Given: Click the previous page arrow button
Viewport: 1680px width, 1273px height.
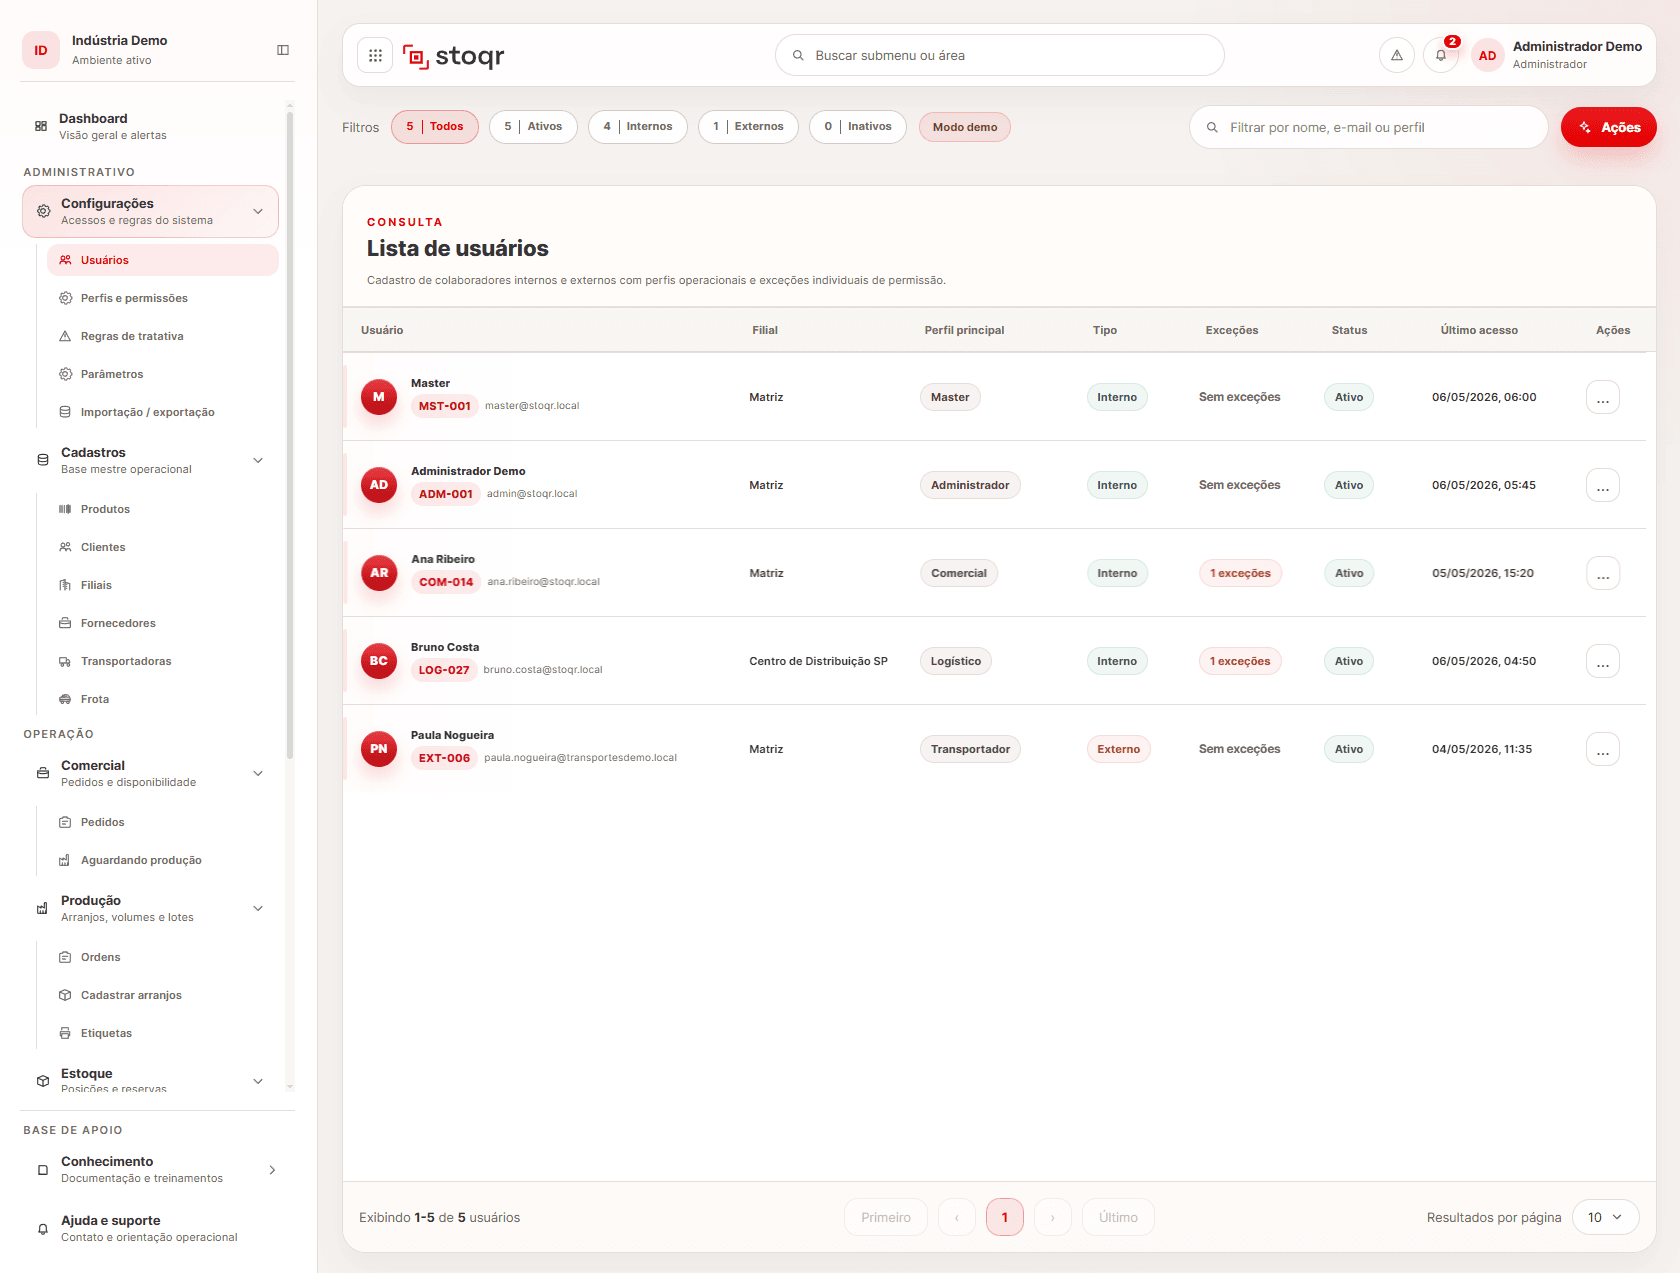Looking at the screenshot, I should [x=957, y=1217].
